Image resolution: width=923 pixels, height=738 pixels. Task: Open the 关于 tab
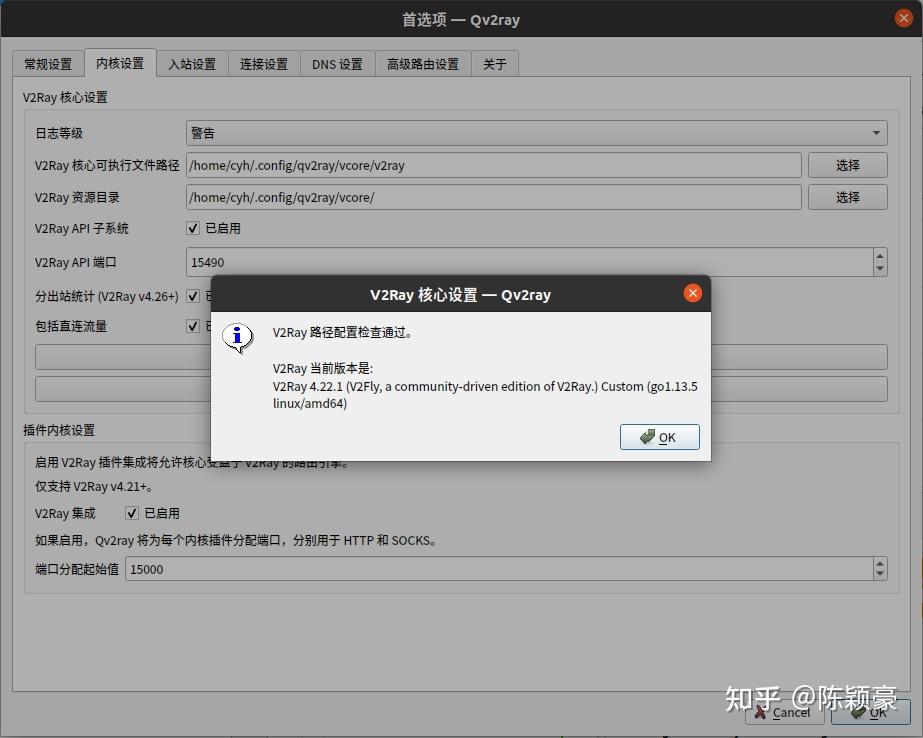[x=494, y=63]
